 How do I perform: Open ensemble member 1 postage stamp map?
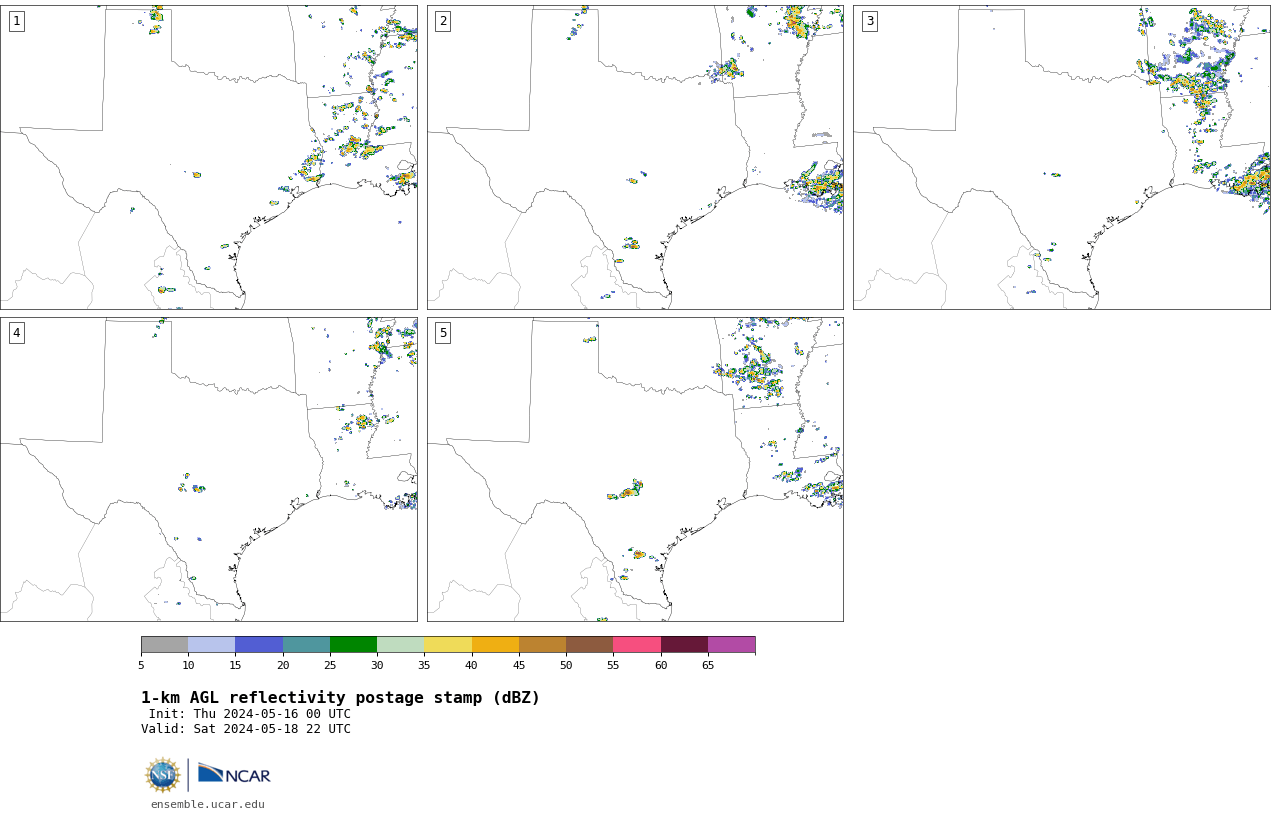[x=208, y=157]
